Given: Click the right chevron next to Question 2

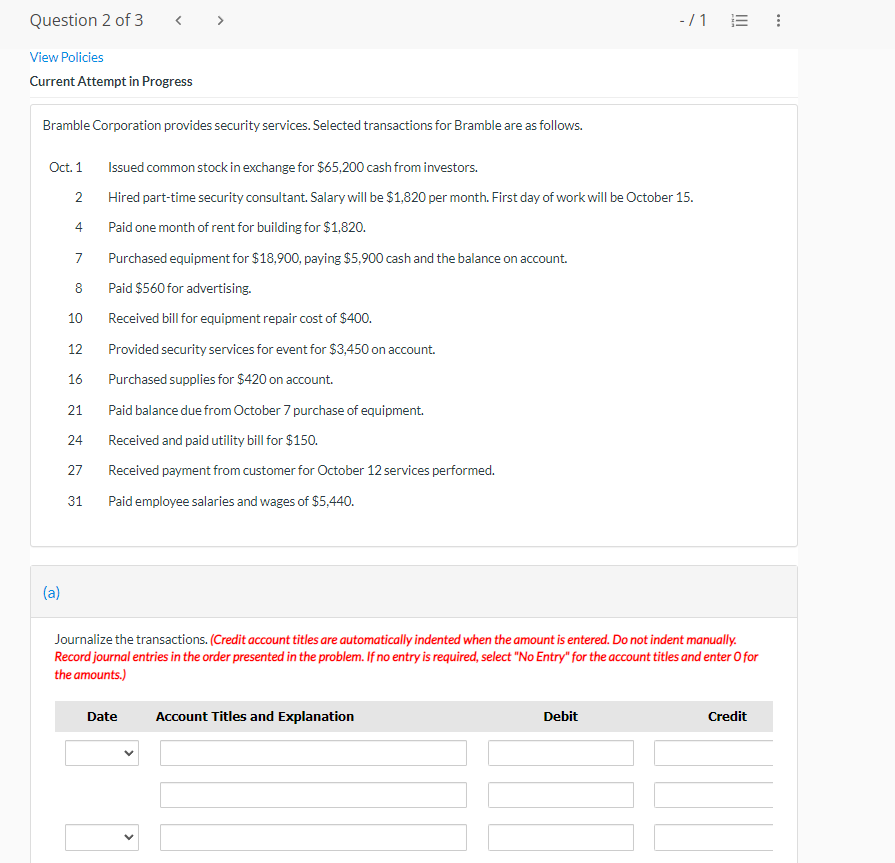Looking at the screenshot, I should (x=220, y=19).
